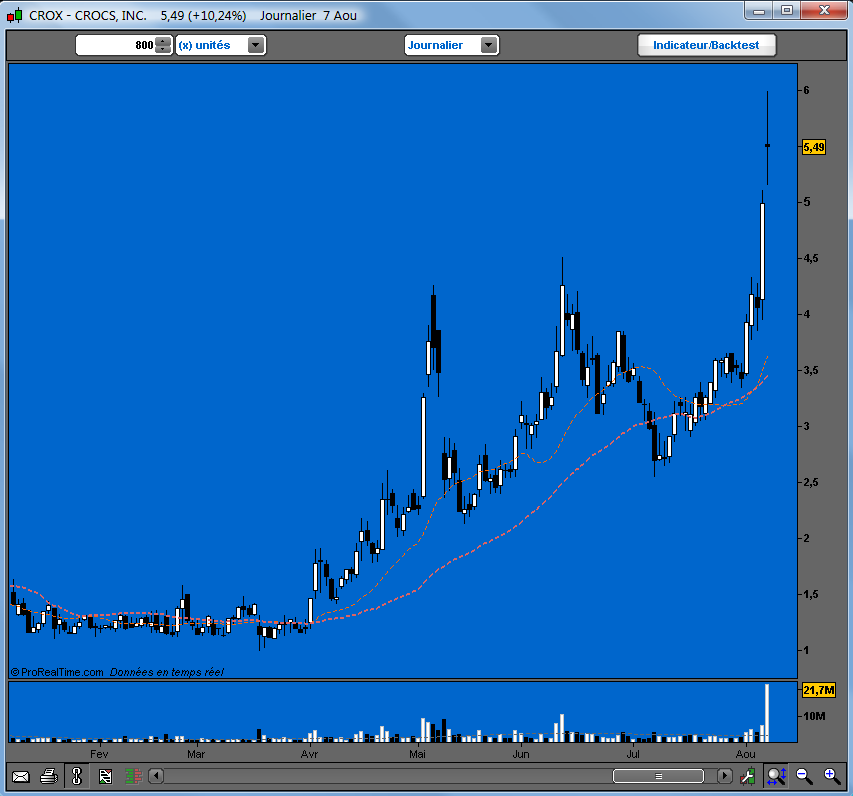Zoom out with the minus magnifier
853x796 pixels.
coord(804,776)
